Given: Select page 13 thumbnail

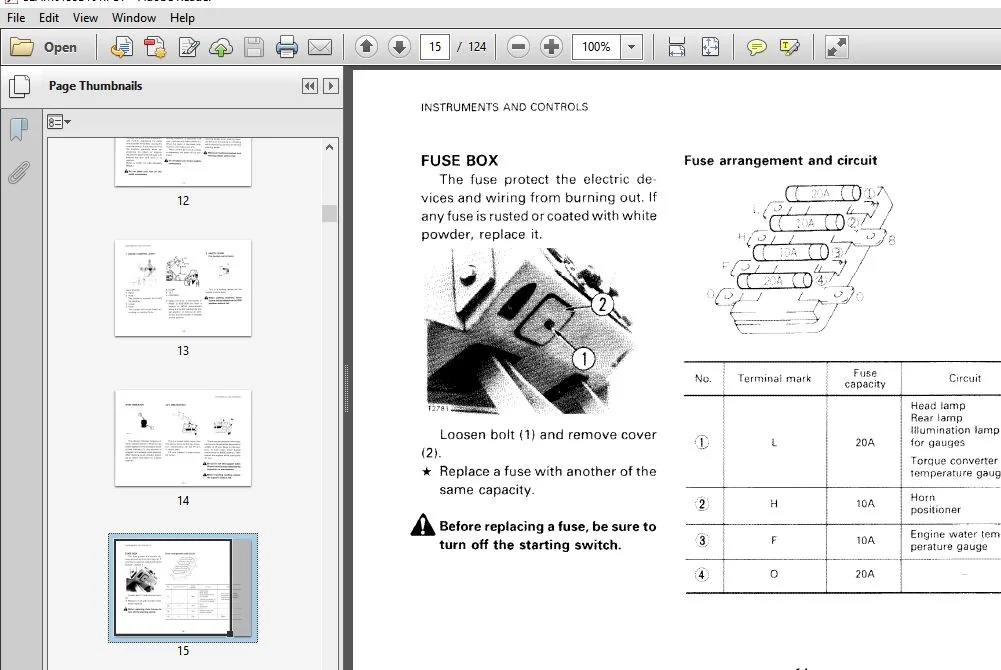Looking at the screenshot, I should 183,288.
